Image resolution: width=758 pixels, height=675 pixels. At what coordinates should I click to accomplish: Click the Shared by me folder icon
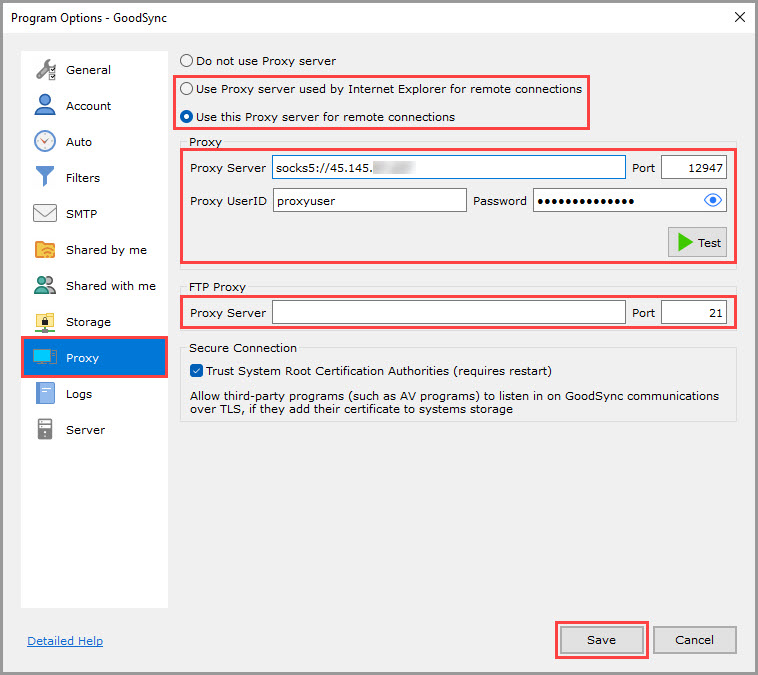click(45, 250)
